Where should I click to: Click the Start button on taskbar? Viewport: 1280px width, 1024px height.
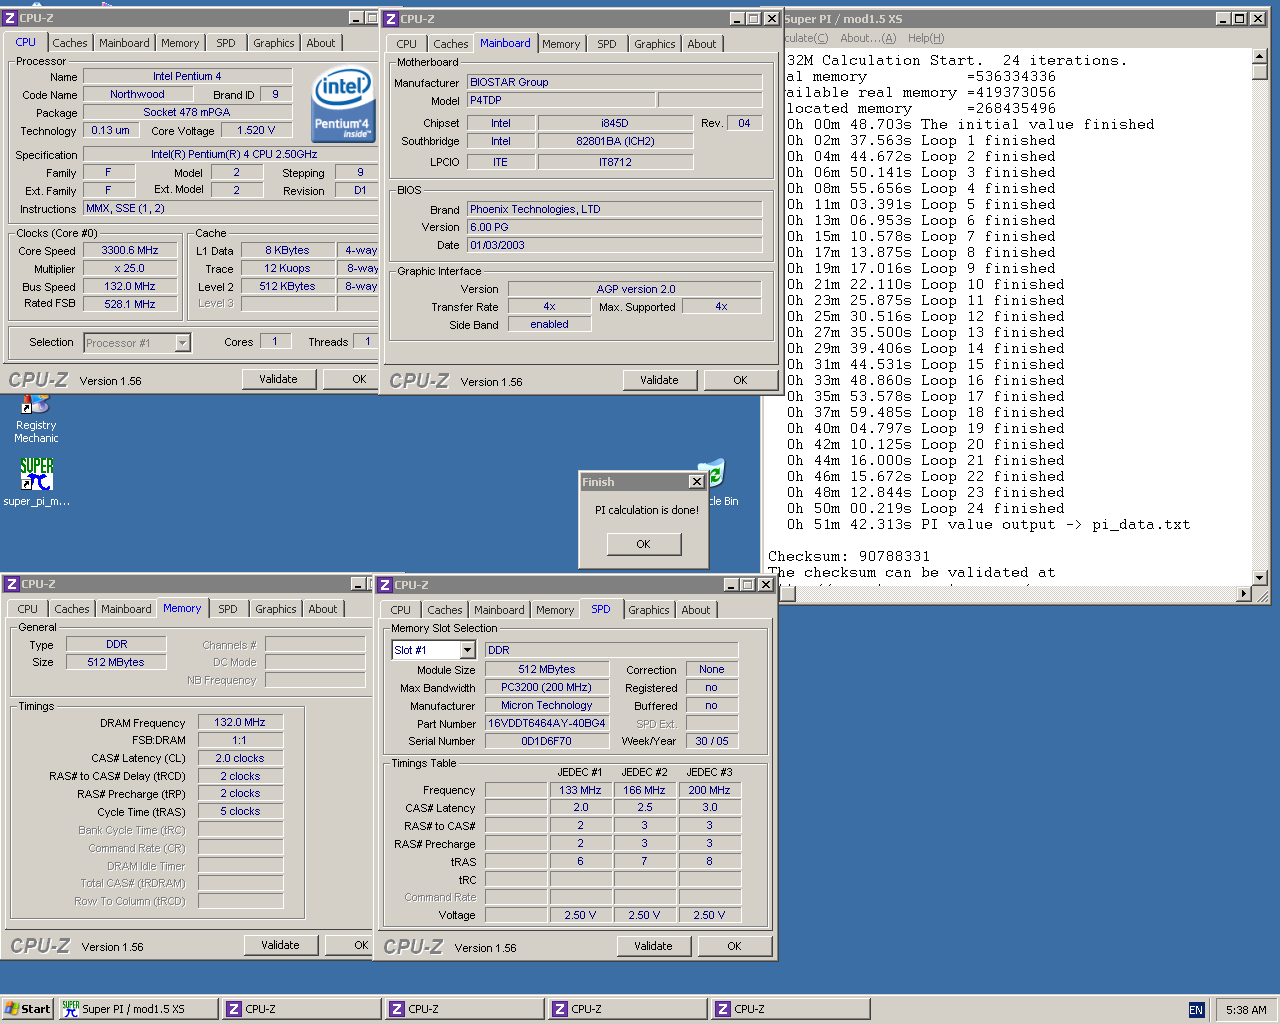(x=27, y=1009)
